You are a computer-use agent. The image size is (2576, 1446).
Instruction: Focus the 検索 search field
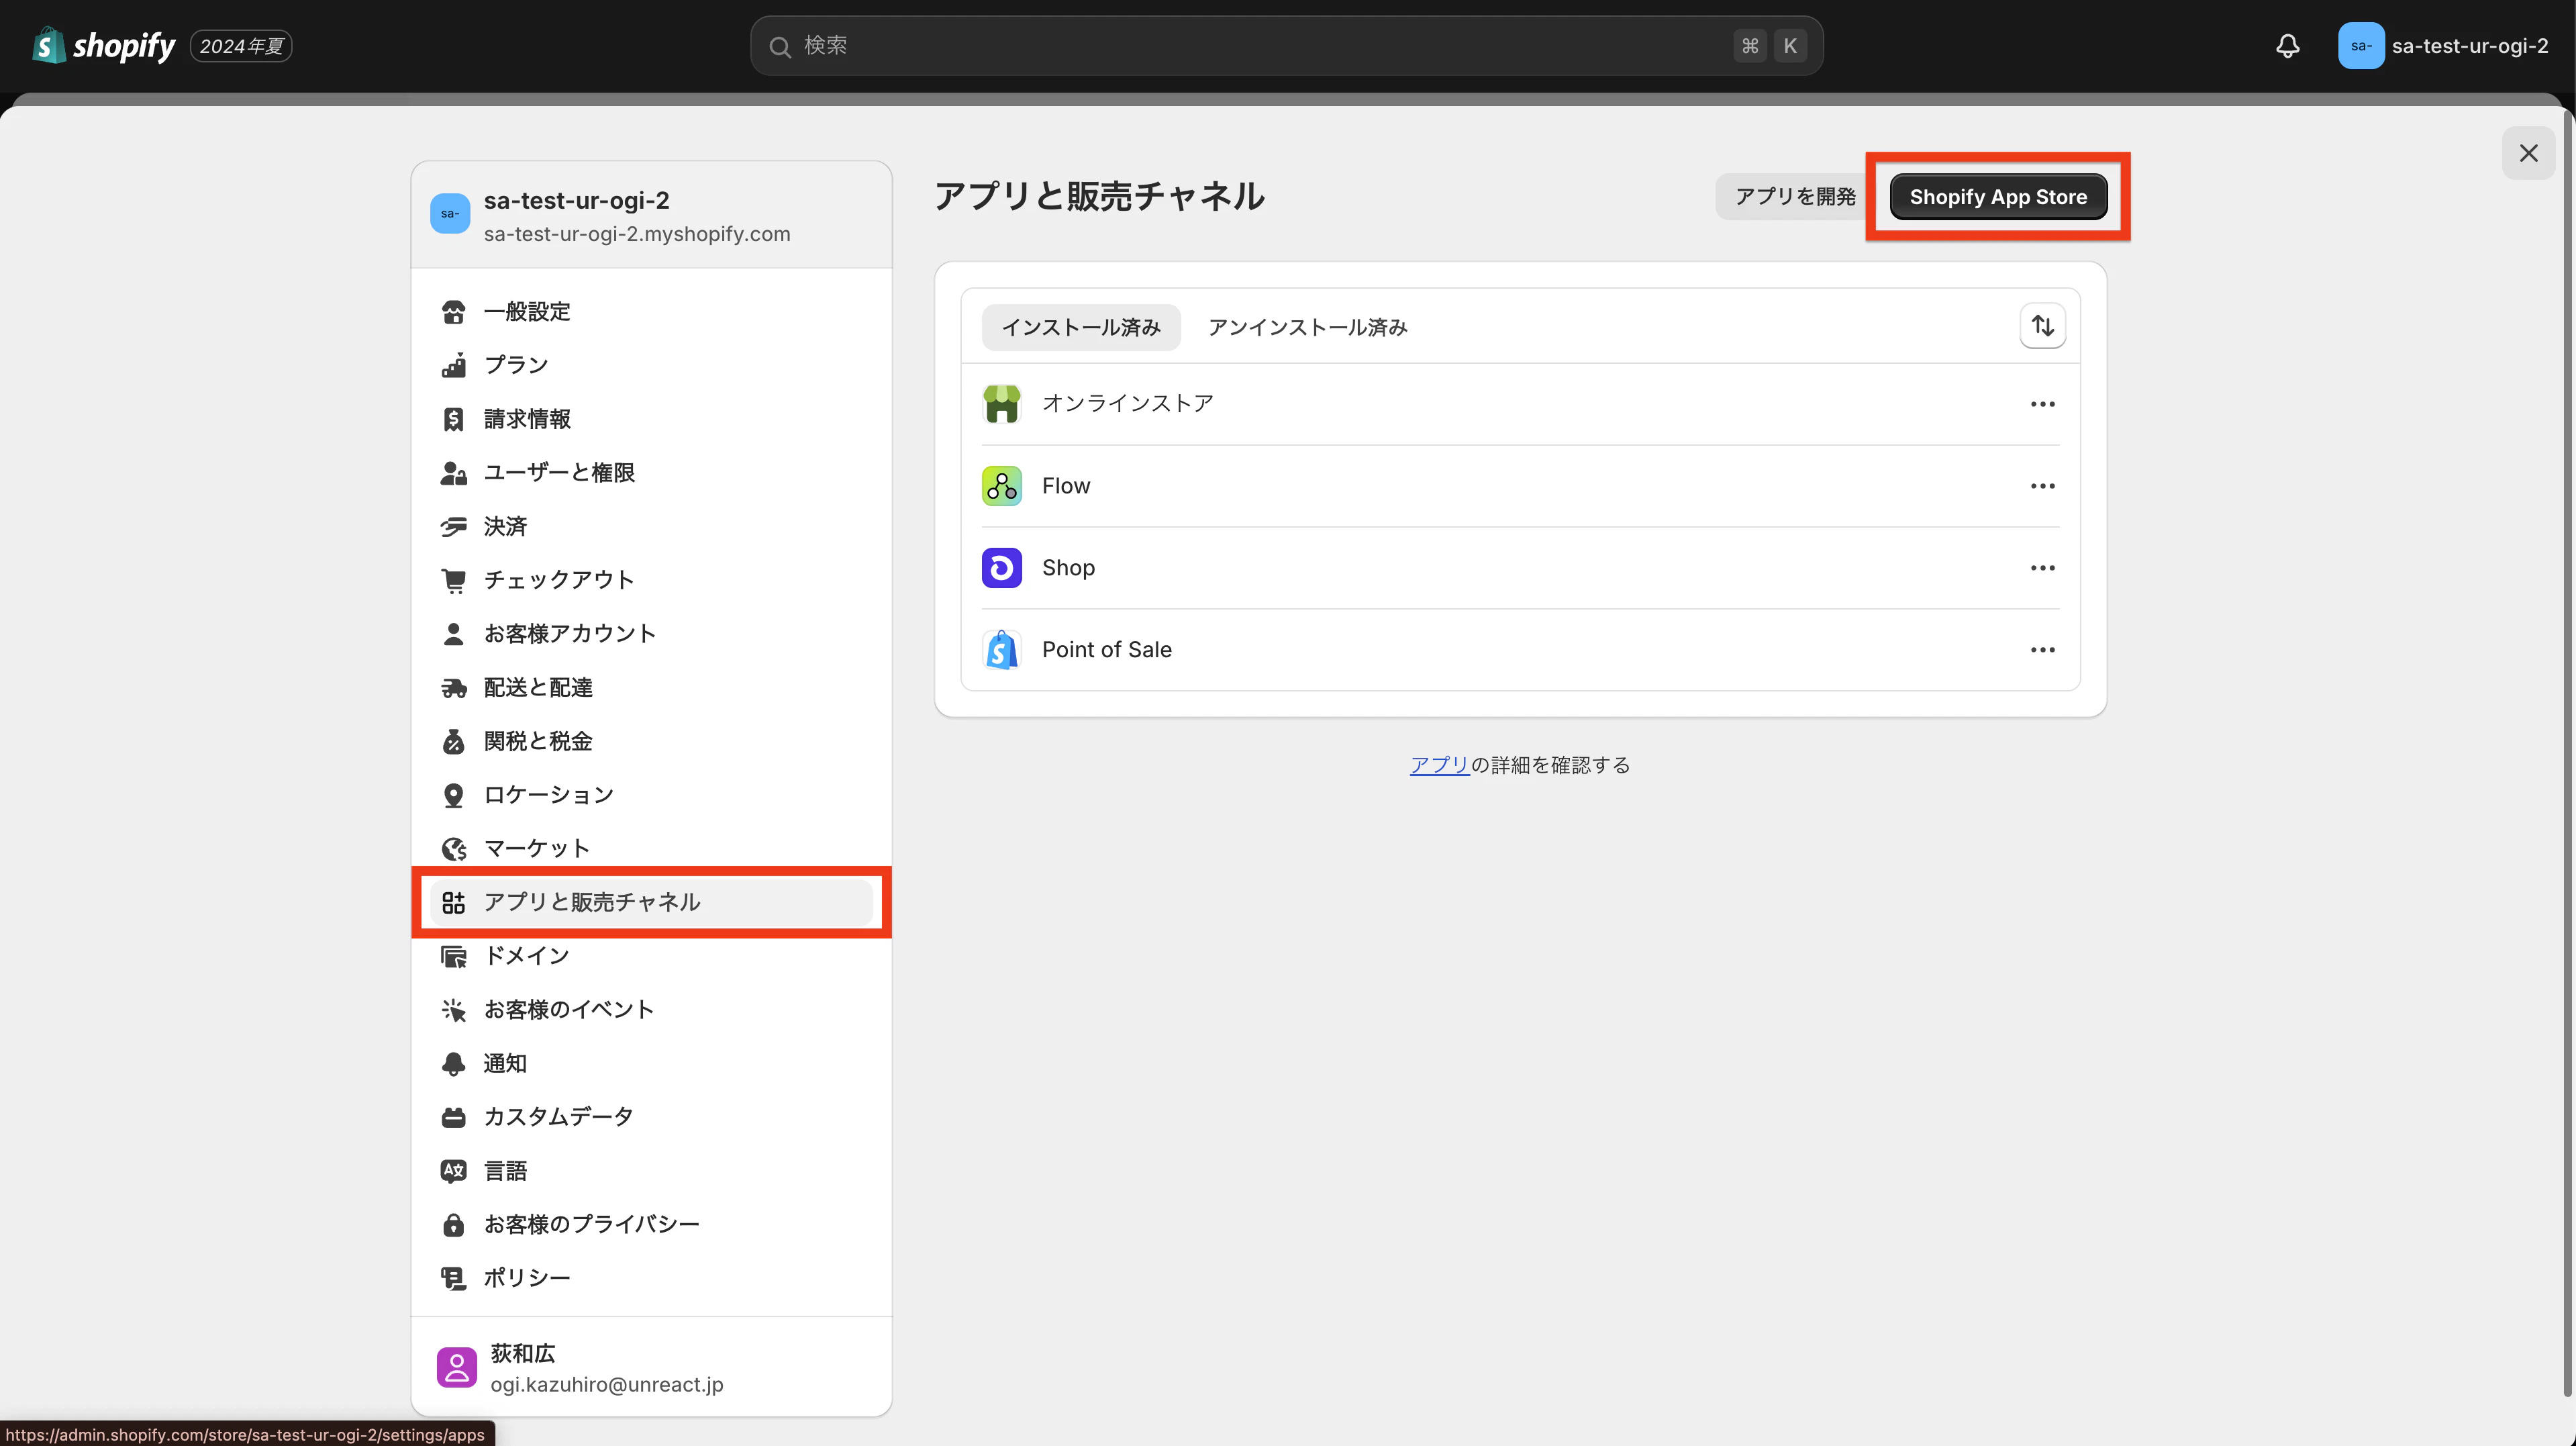click(1286, 46)
